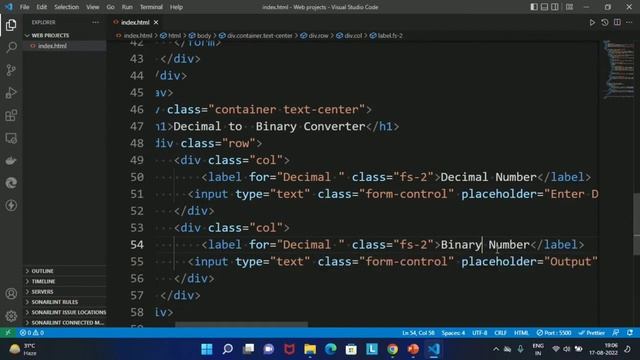Image resolution: width=640 pixels, height=360 pixels.
Task: Open the timeline history icon in editor toolbar
Action: click(x=605, y=22)
